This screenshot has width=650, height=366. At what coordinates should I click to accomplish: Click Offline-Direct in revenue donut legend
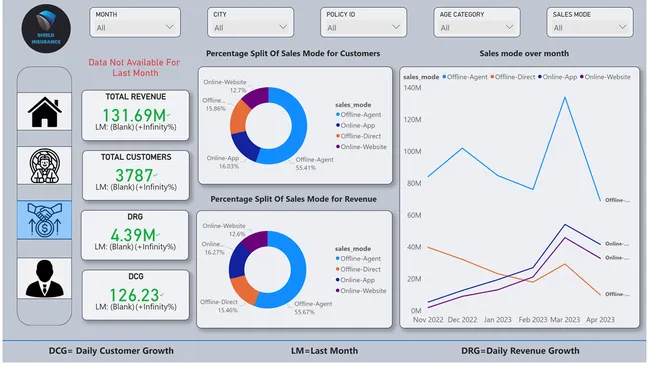click(358, 269)
